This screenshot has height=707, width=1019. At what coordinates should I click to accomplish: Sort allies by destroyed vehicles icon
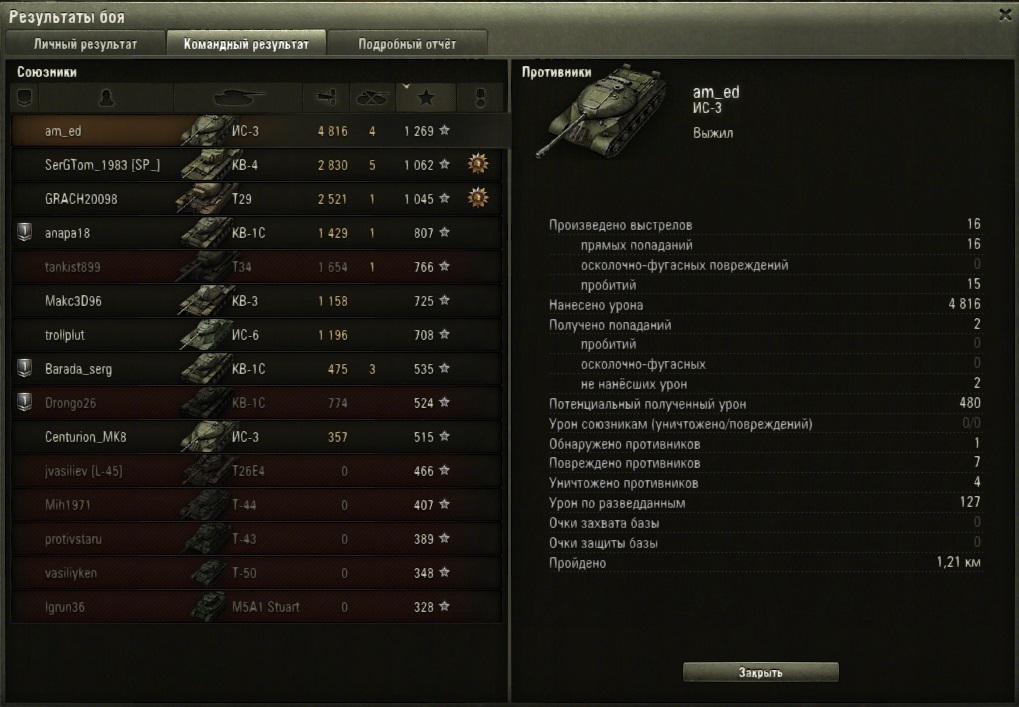pos(372,98)
